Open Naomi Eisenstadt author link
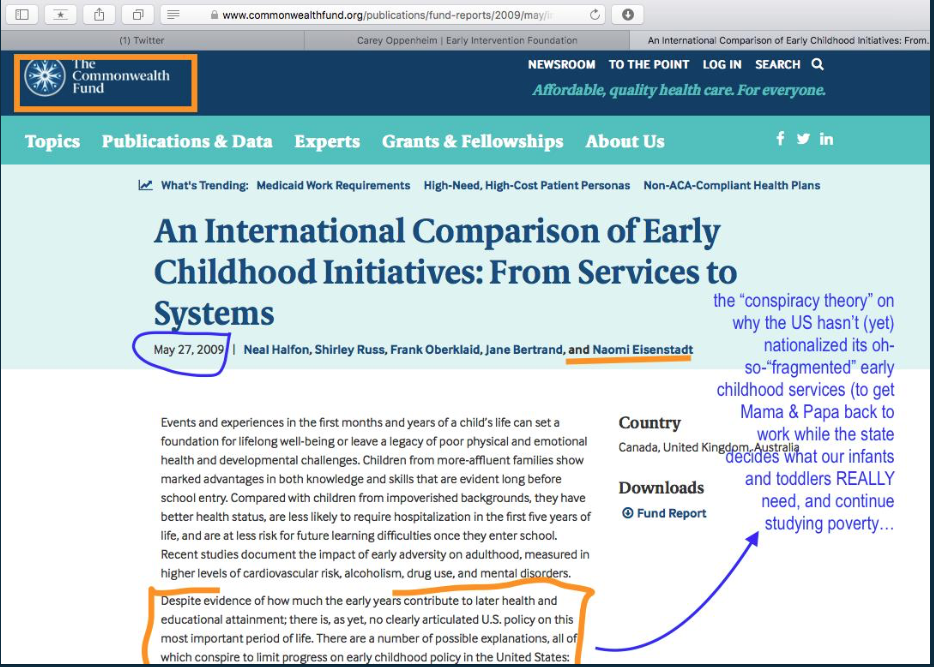The width and height of the screenshot is (934, 667). (642, 350)
